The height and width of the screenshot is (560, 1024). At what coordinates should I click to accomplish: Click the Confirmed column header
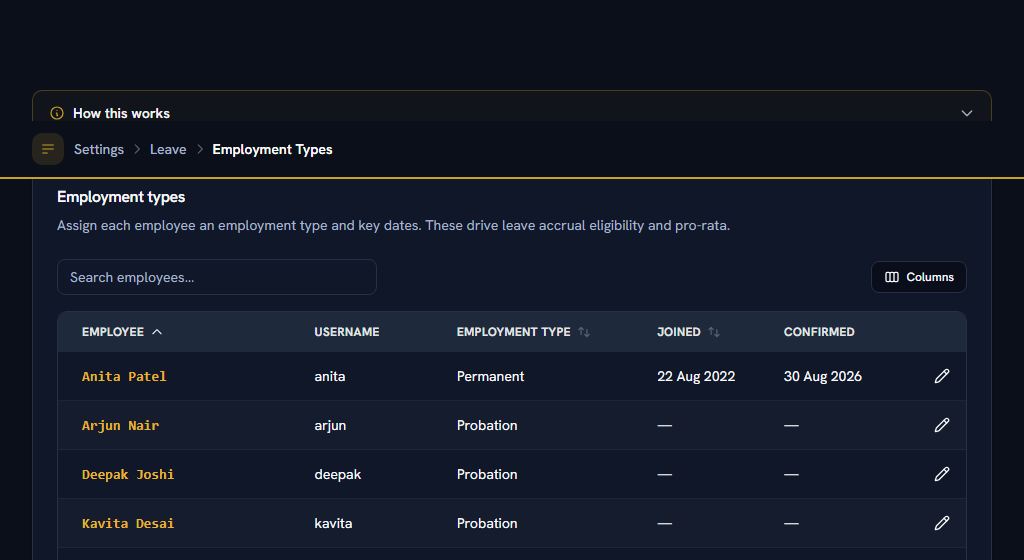click(x=819, y=332)
